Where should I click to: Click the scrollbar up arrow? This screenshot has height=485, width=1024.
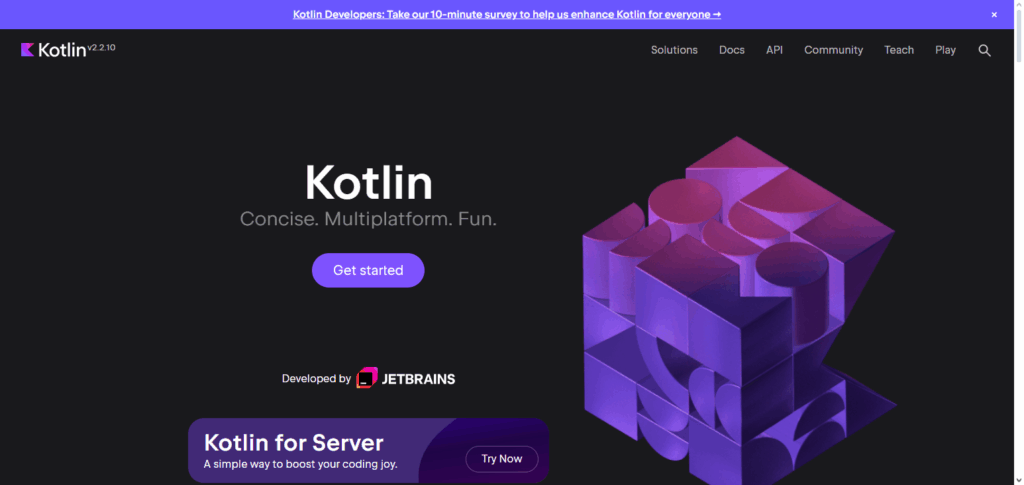1018,5
